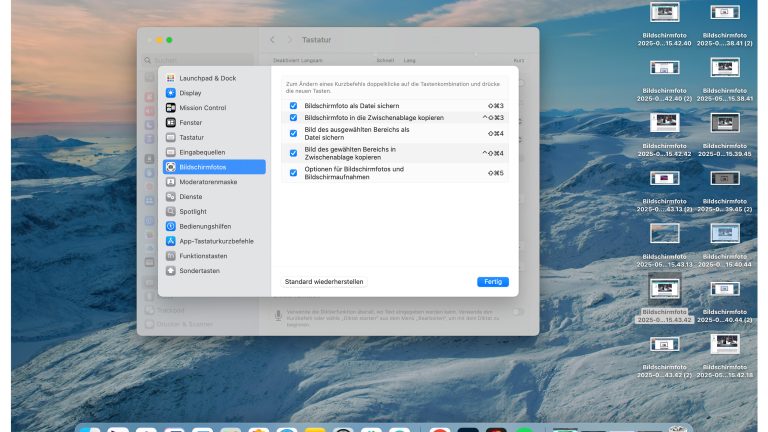Open Spotlight shortcuts category
This screenshot has height=432, width=768.
click(193, 212)
